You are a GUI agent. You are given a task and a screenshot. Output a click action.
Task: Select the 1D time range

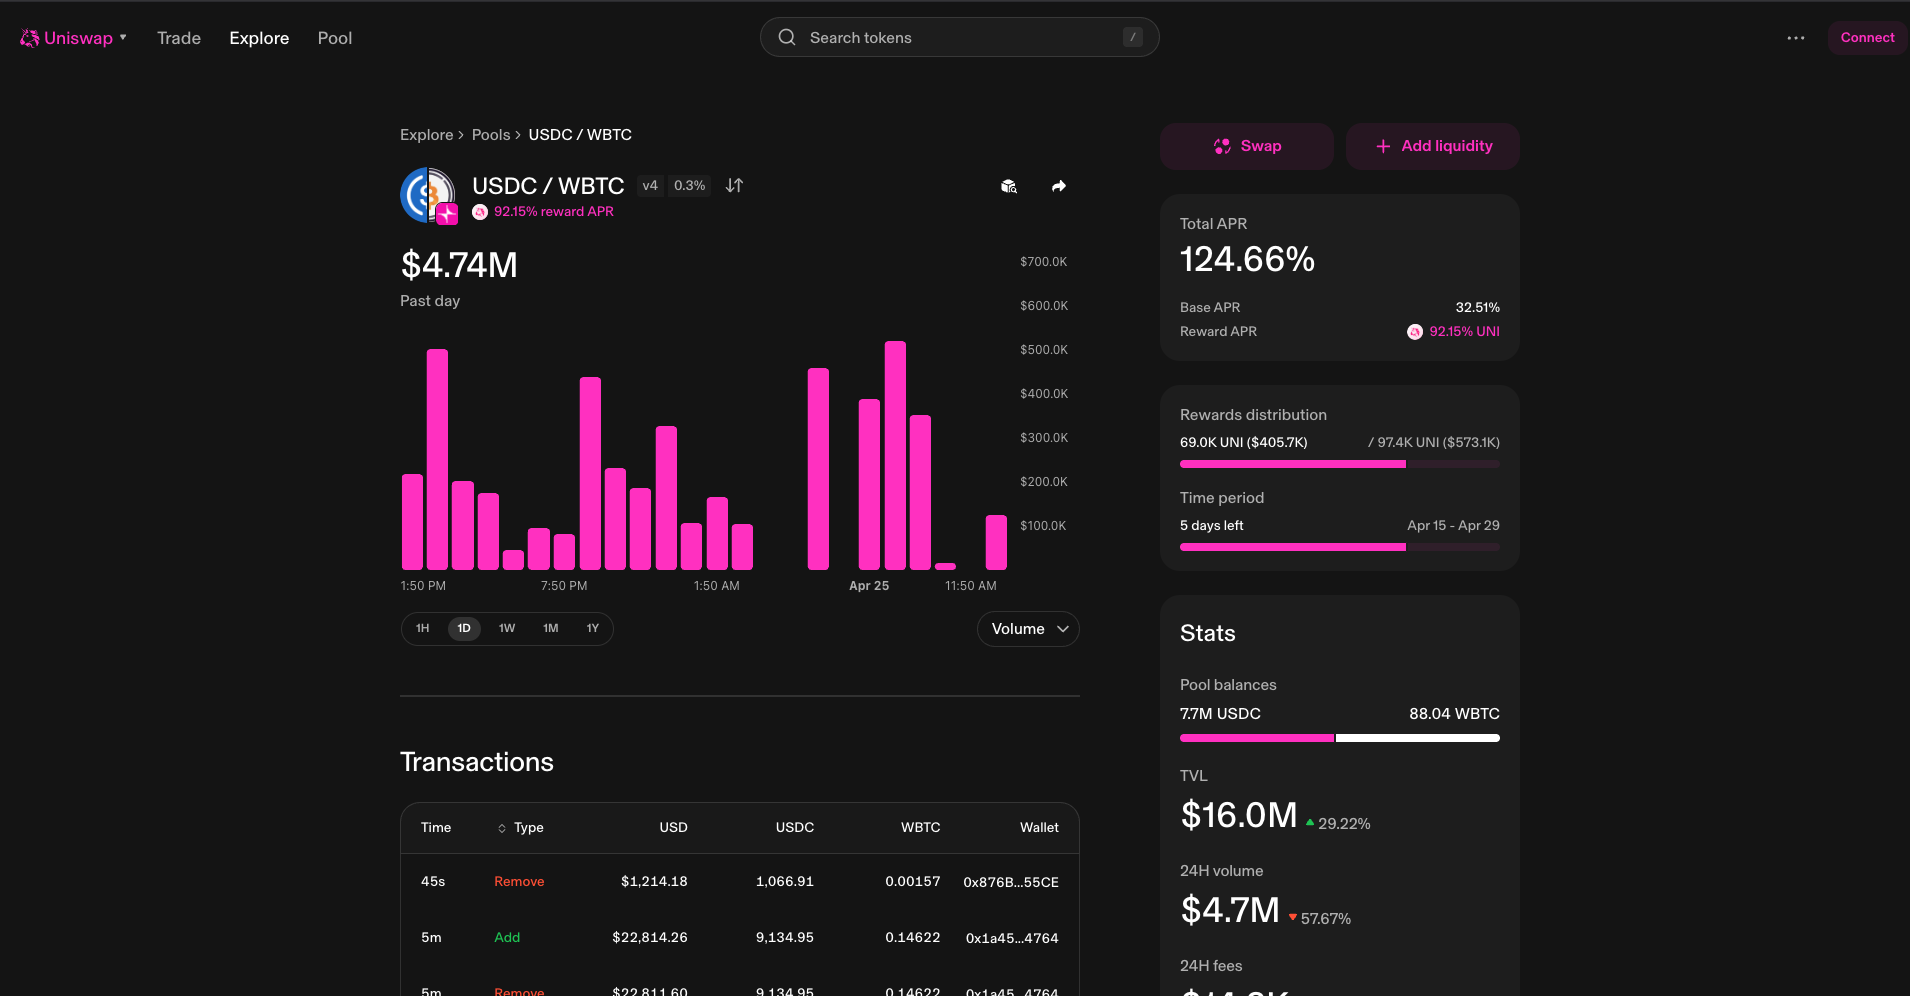[464, 628]
